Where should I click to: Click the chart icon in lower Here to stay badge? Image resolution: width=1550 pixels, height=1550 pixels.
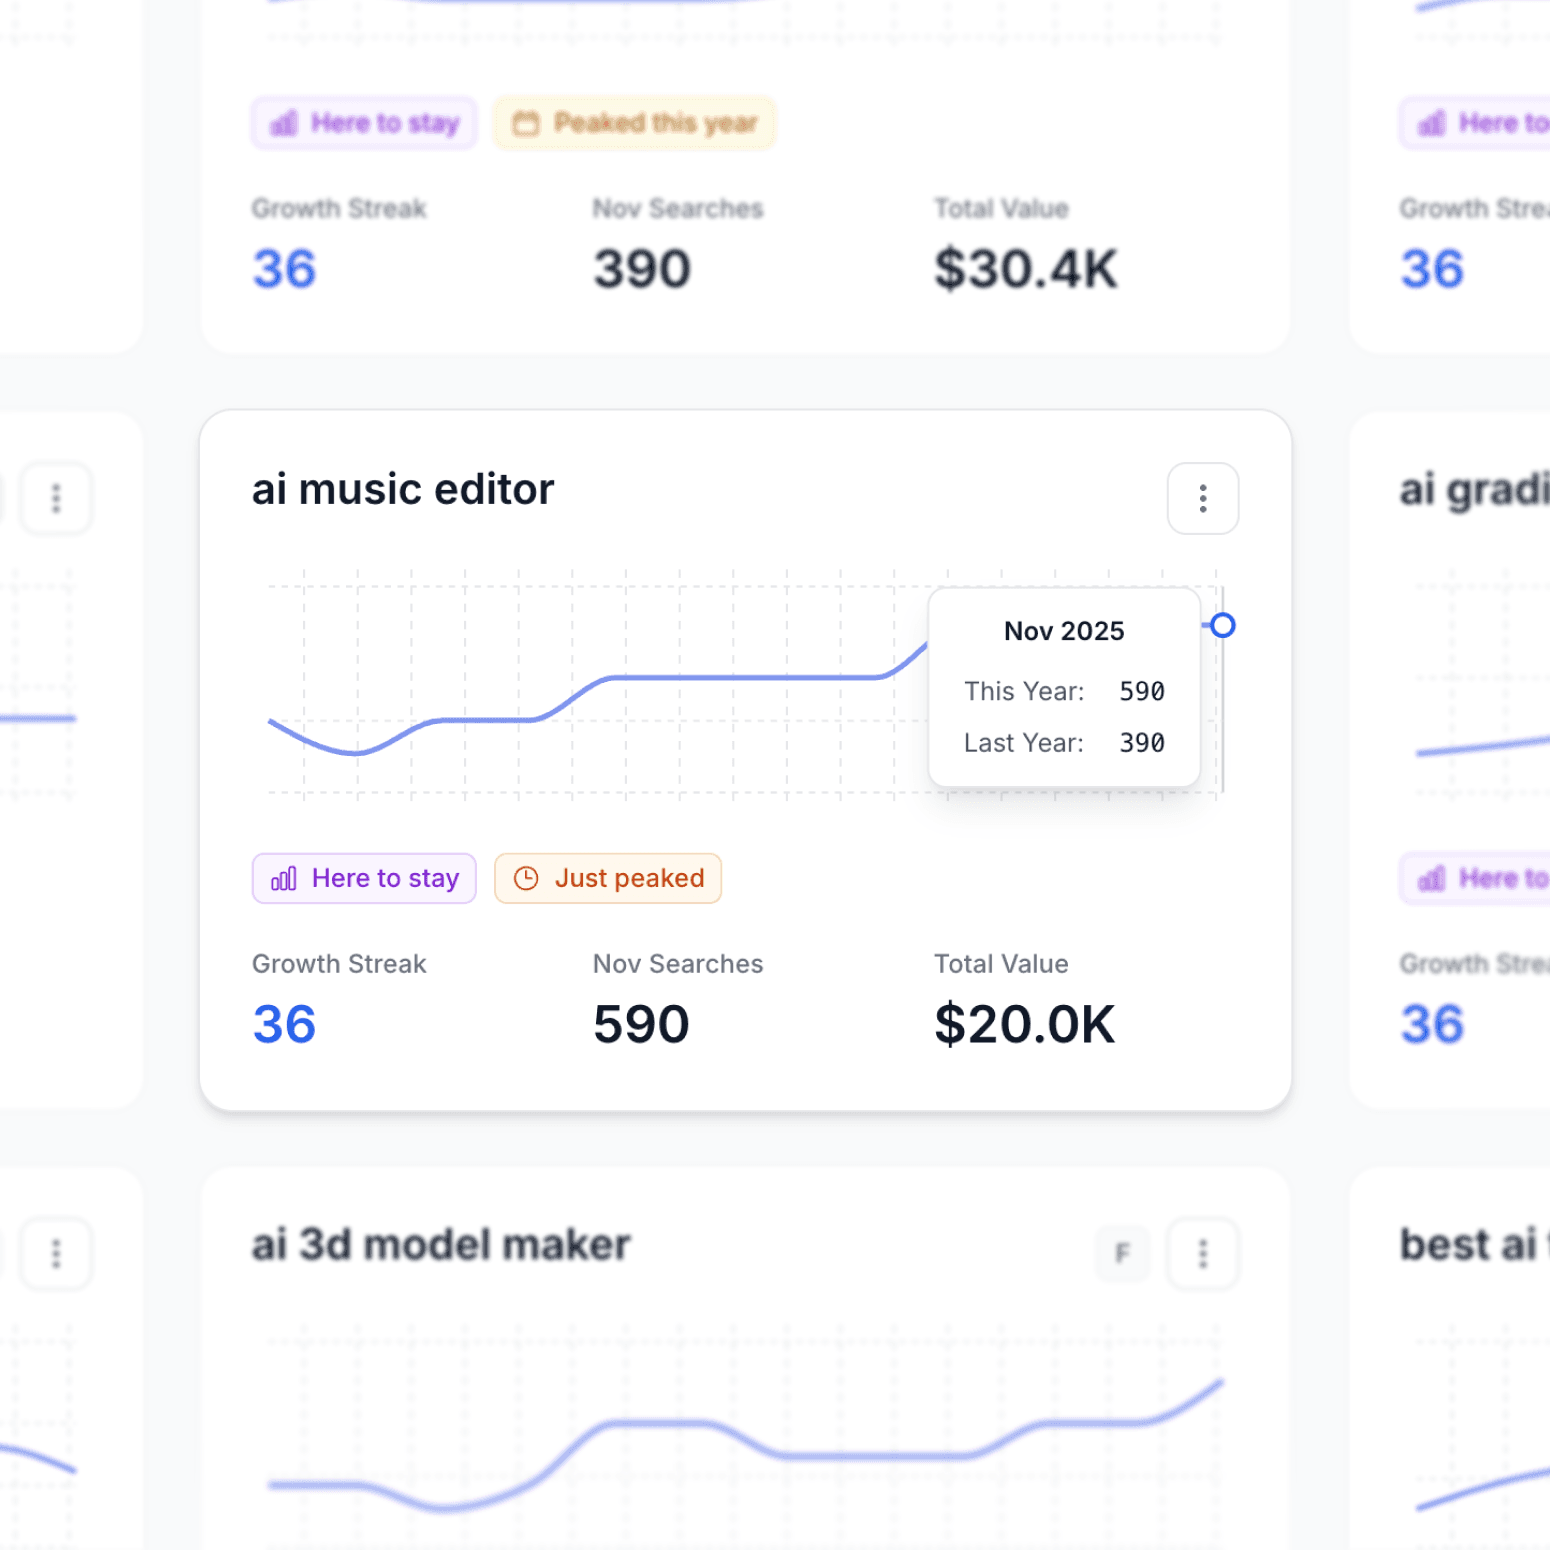pos(284,878)
